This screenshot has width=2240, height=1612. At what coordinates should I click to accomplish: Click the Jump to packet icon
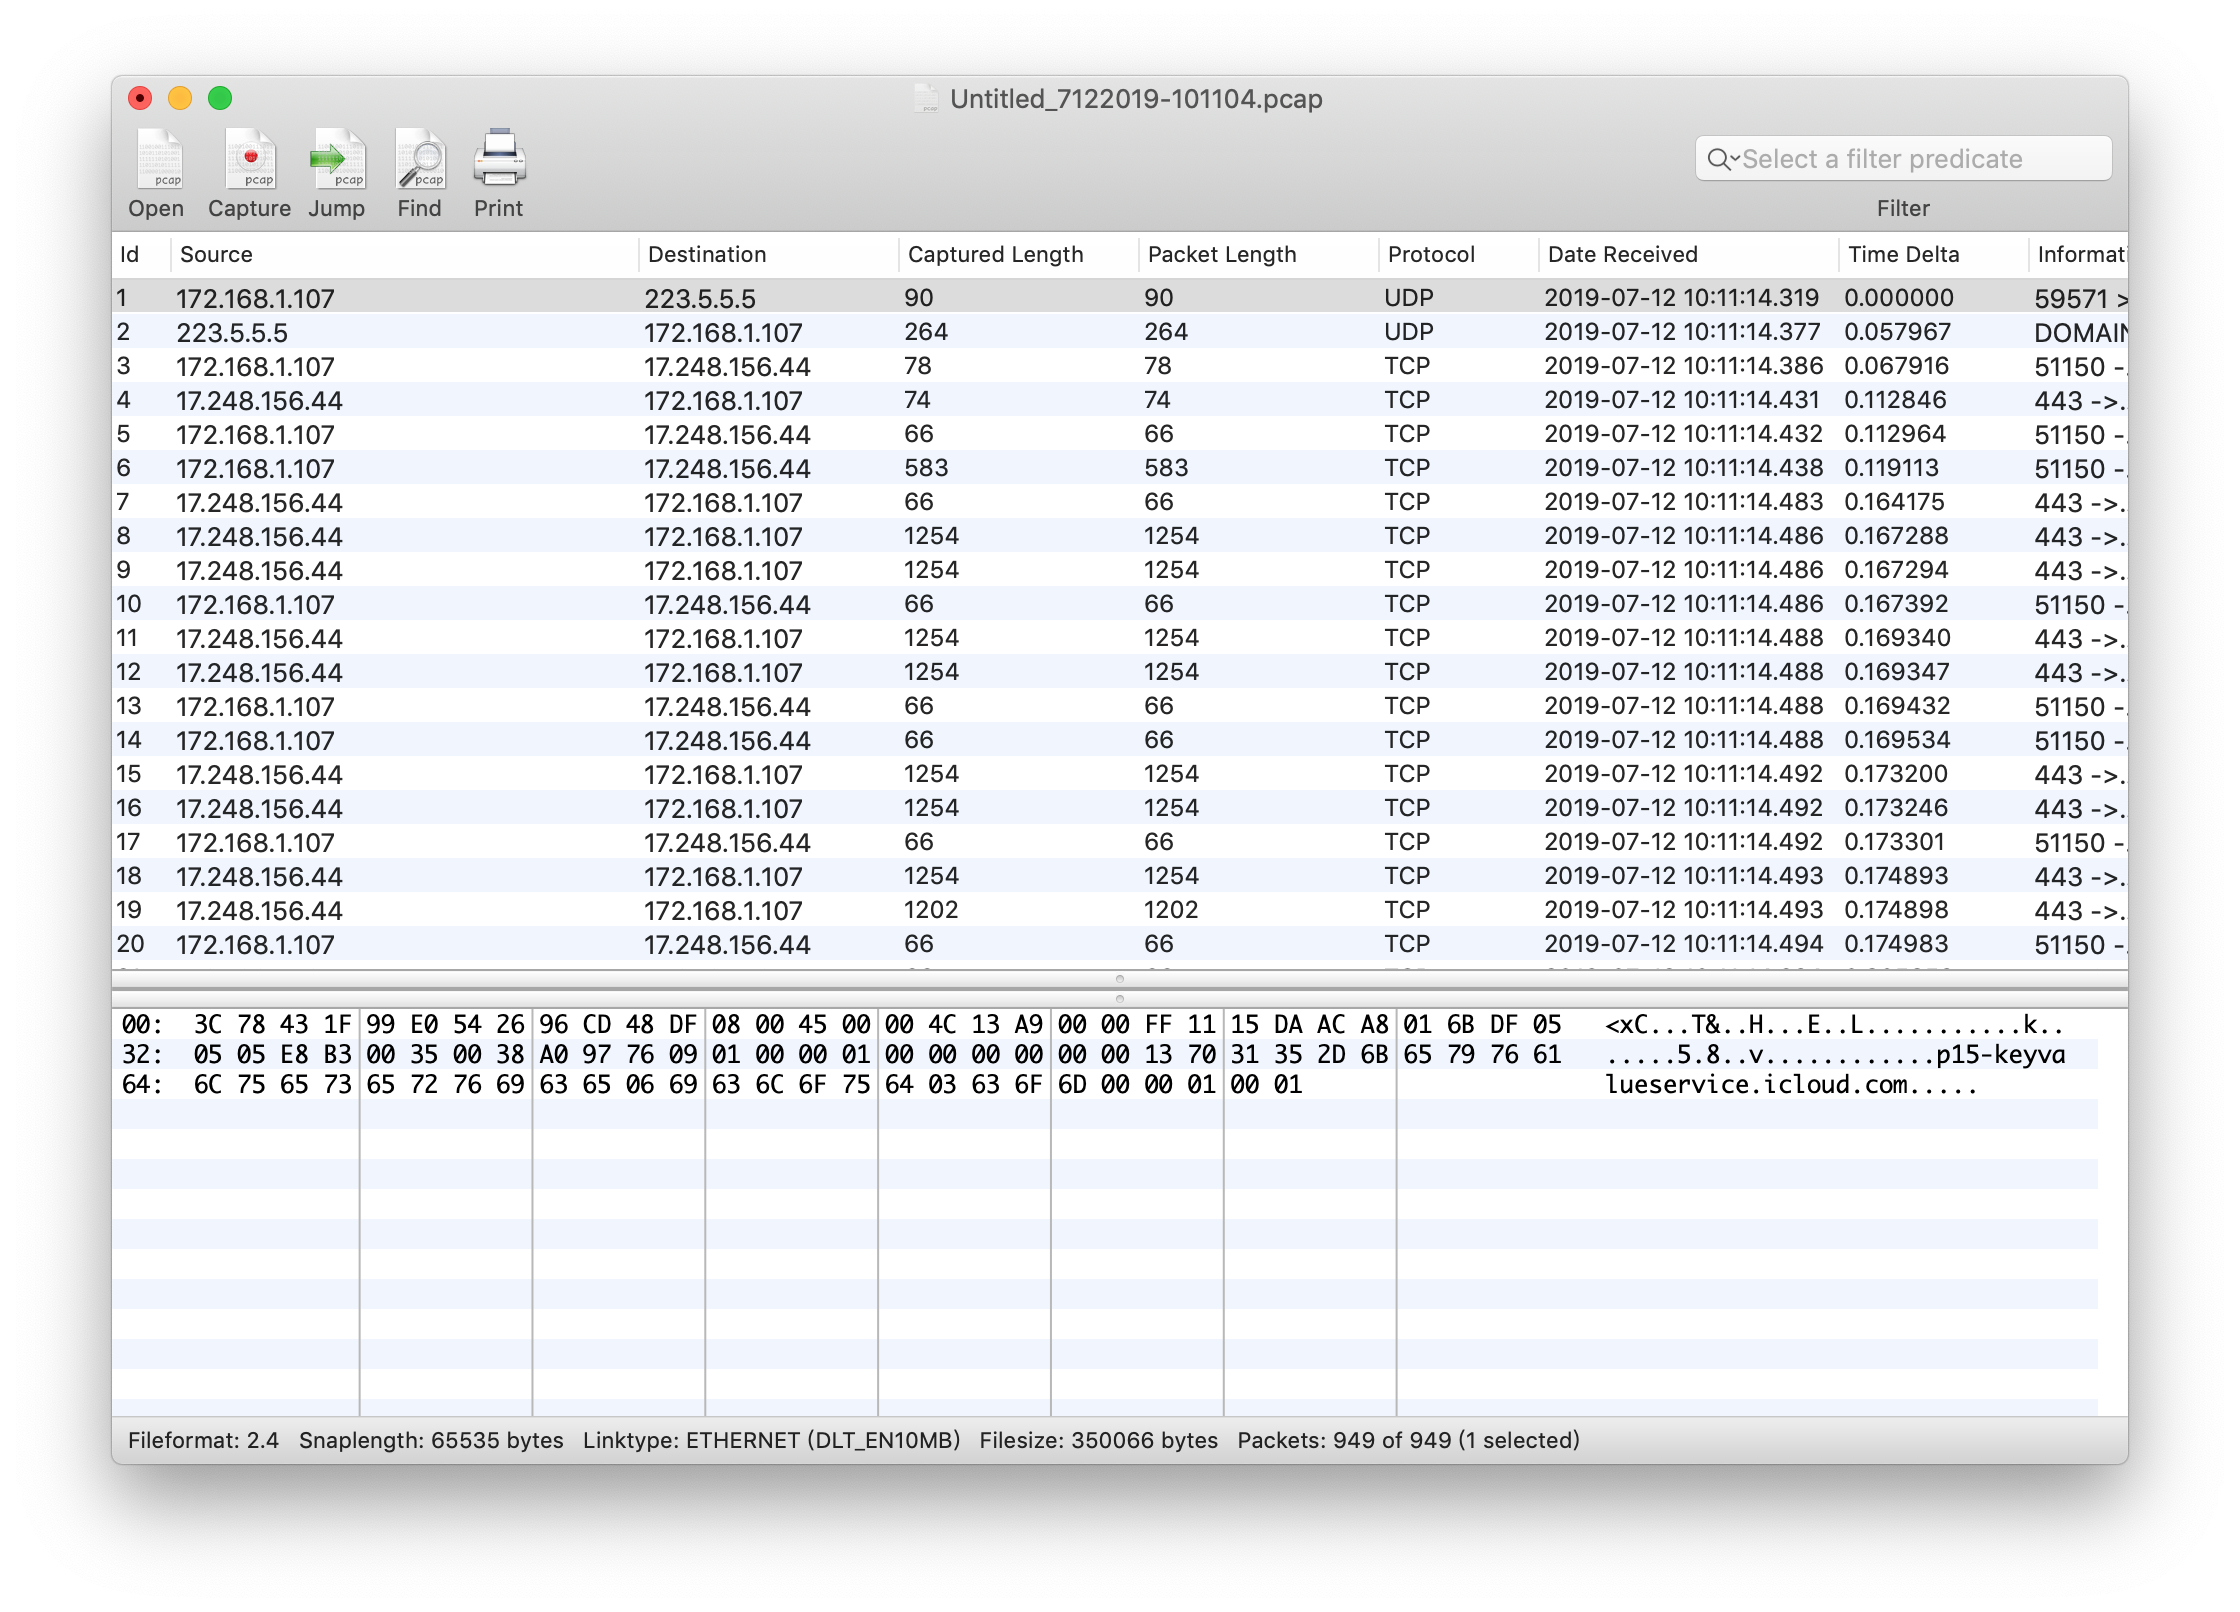pos(338,161)
